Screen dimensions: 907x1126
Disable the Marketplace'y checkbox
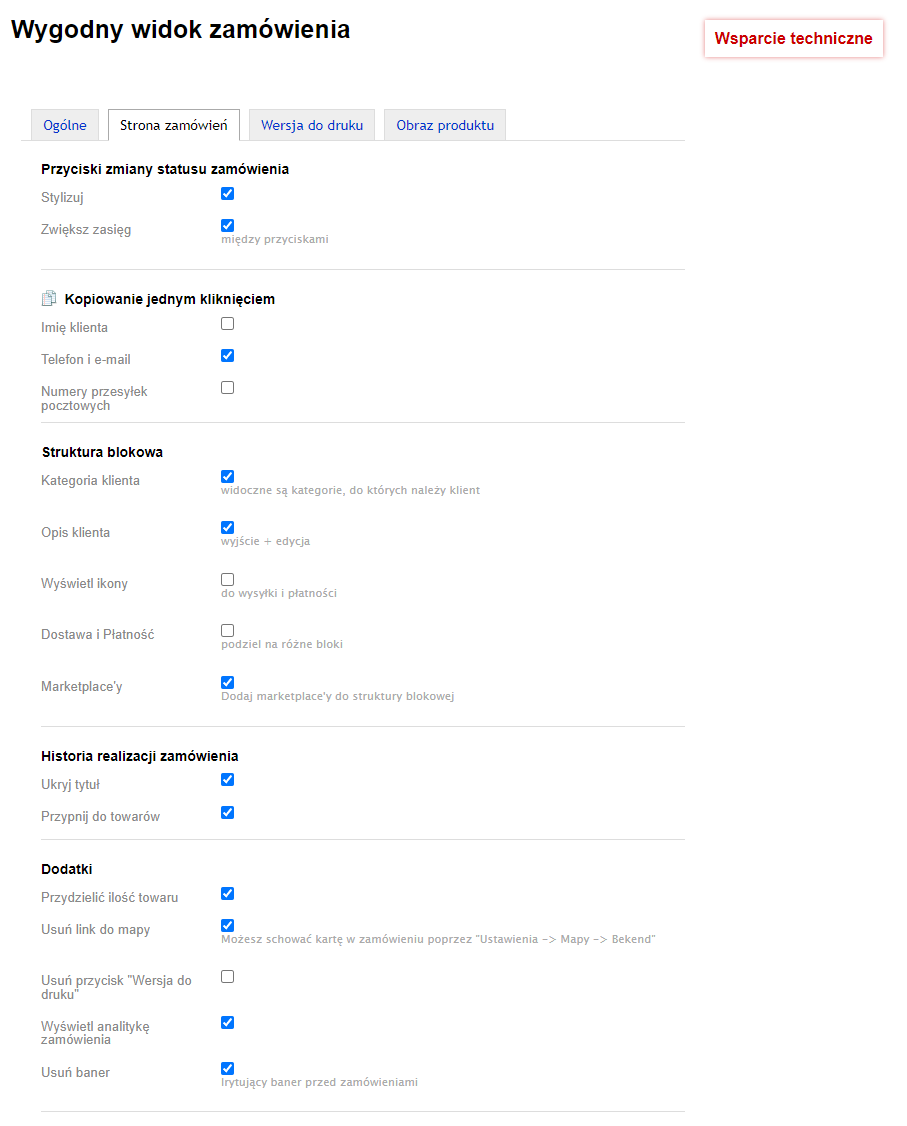point(227,683)
